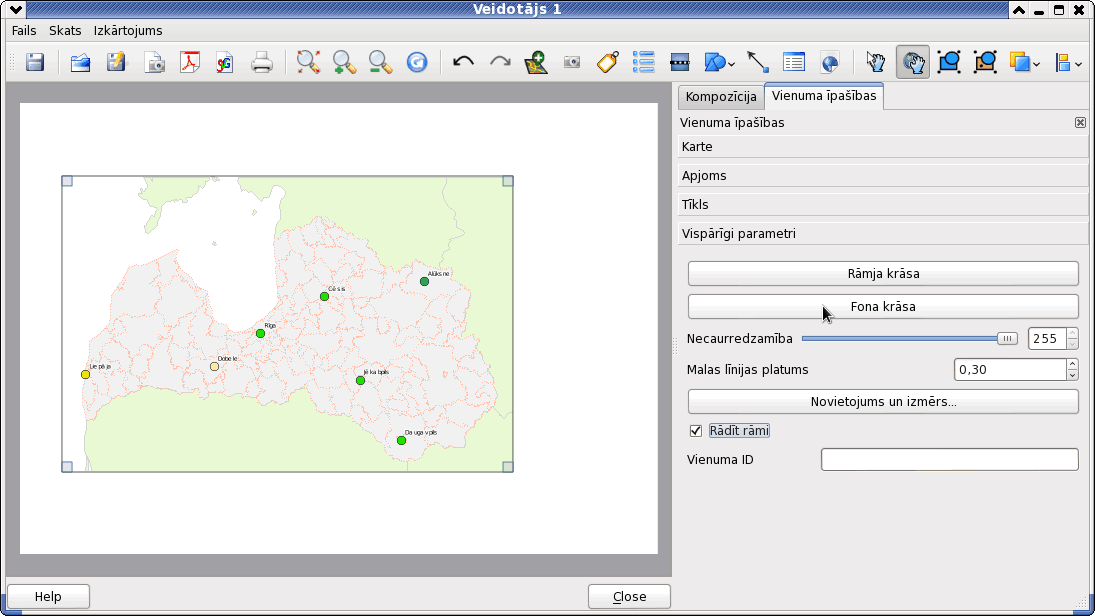Toggle the Rādīt rāmi checkbox
Image resolution: width=1095 pixels, height=616 pixels.
[696, 431]
